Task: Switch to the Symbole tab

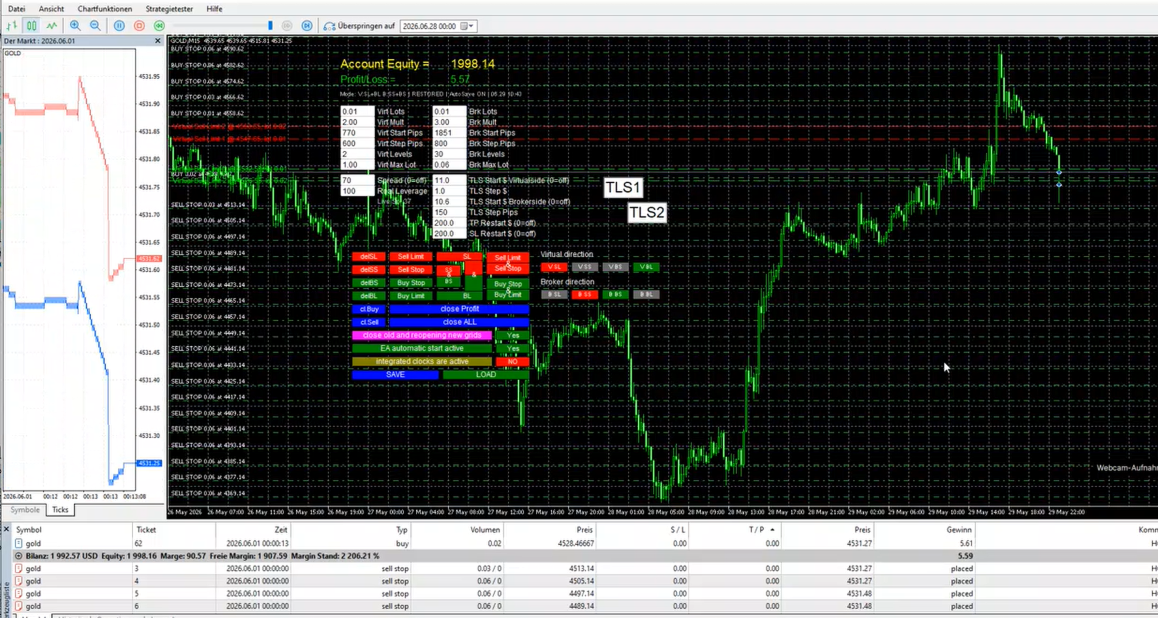Action: click(x=24, y=509)
